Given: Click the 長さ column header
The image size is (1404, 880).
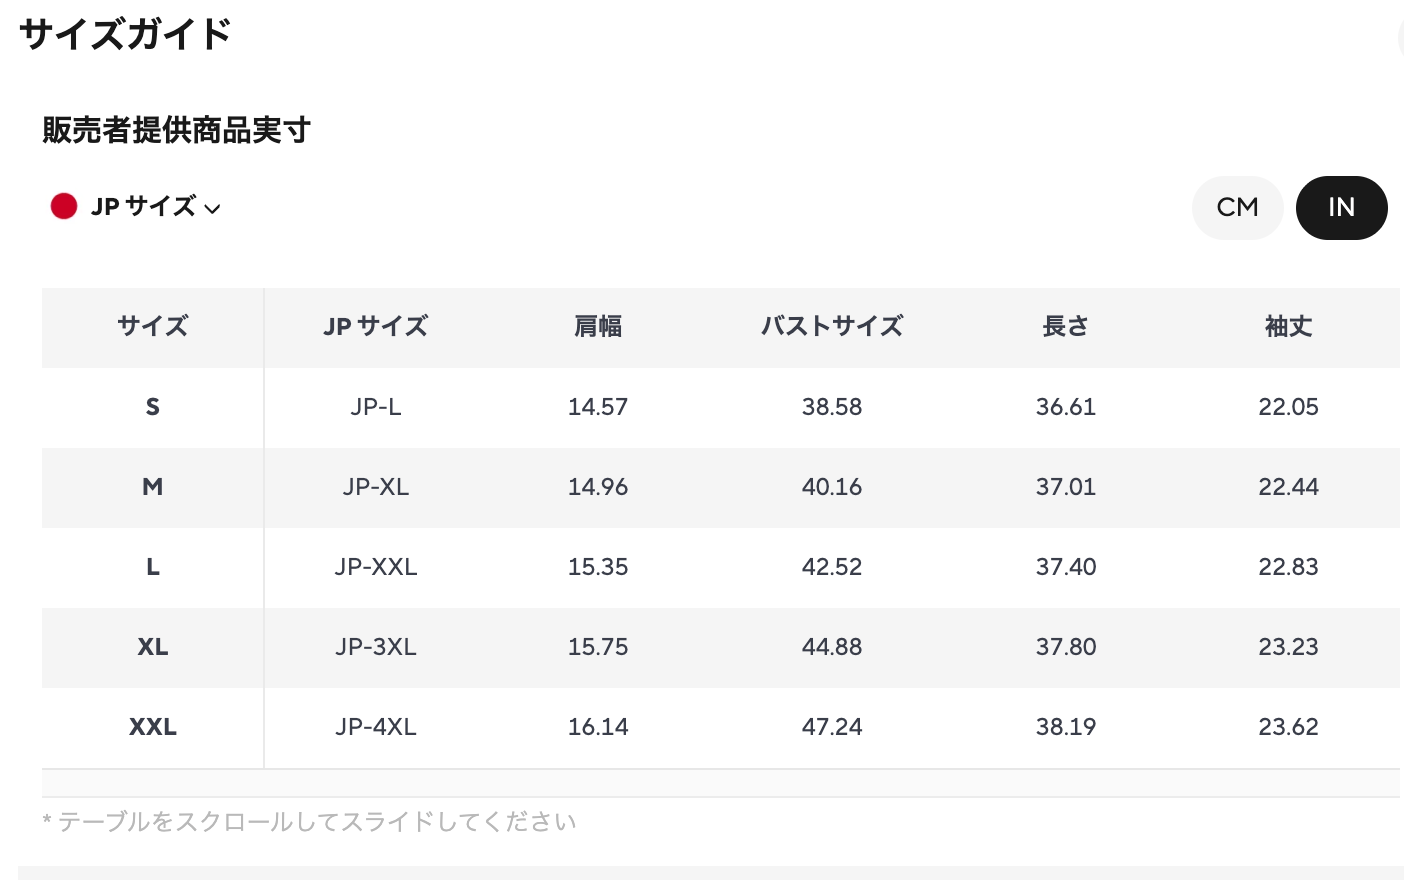Looking at the screenshot, I should pos(1065,326).
